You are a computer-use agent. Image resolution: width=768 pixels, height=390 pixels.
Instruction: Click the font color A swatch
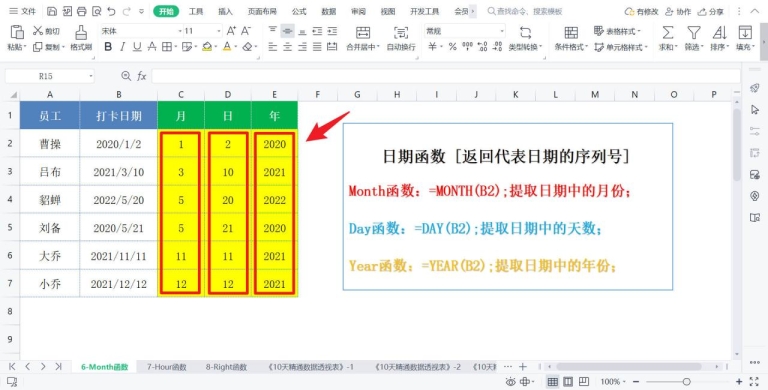click(226, 47)
